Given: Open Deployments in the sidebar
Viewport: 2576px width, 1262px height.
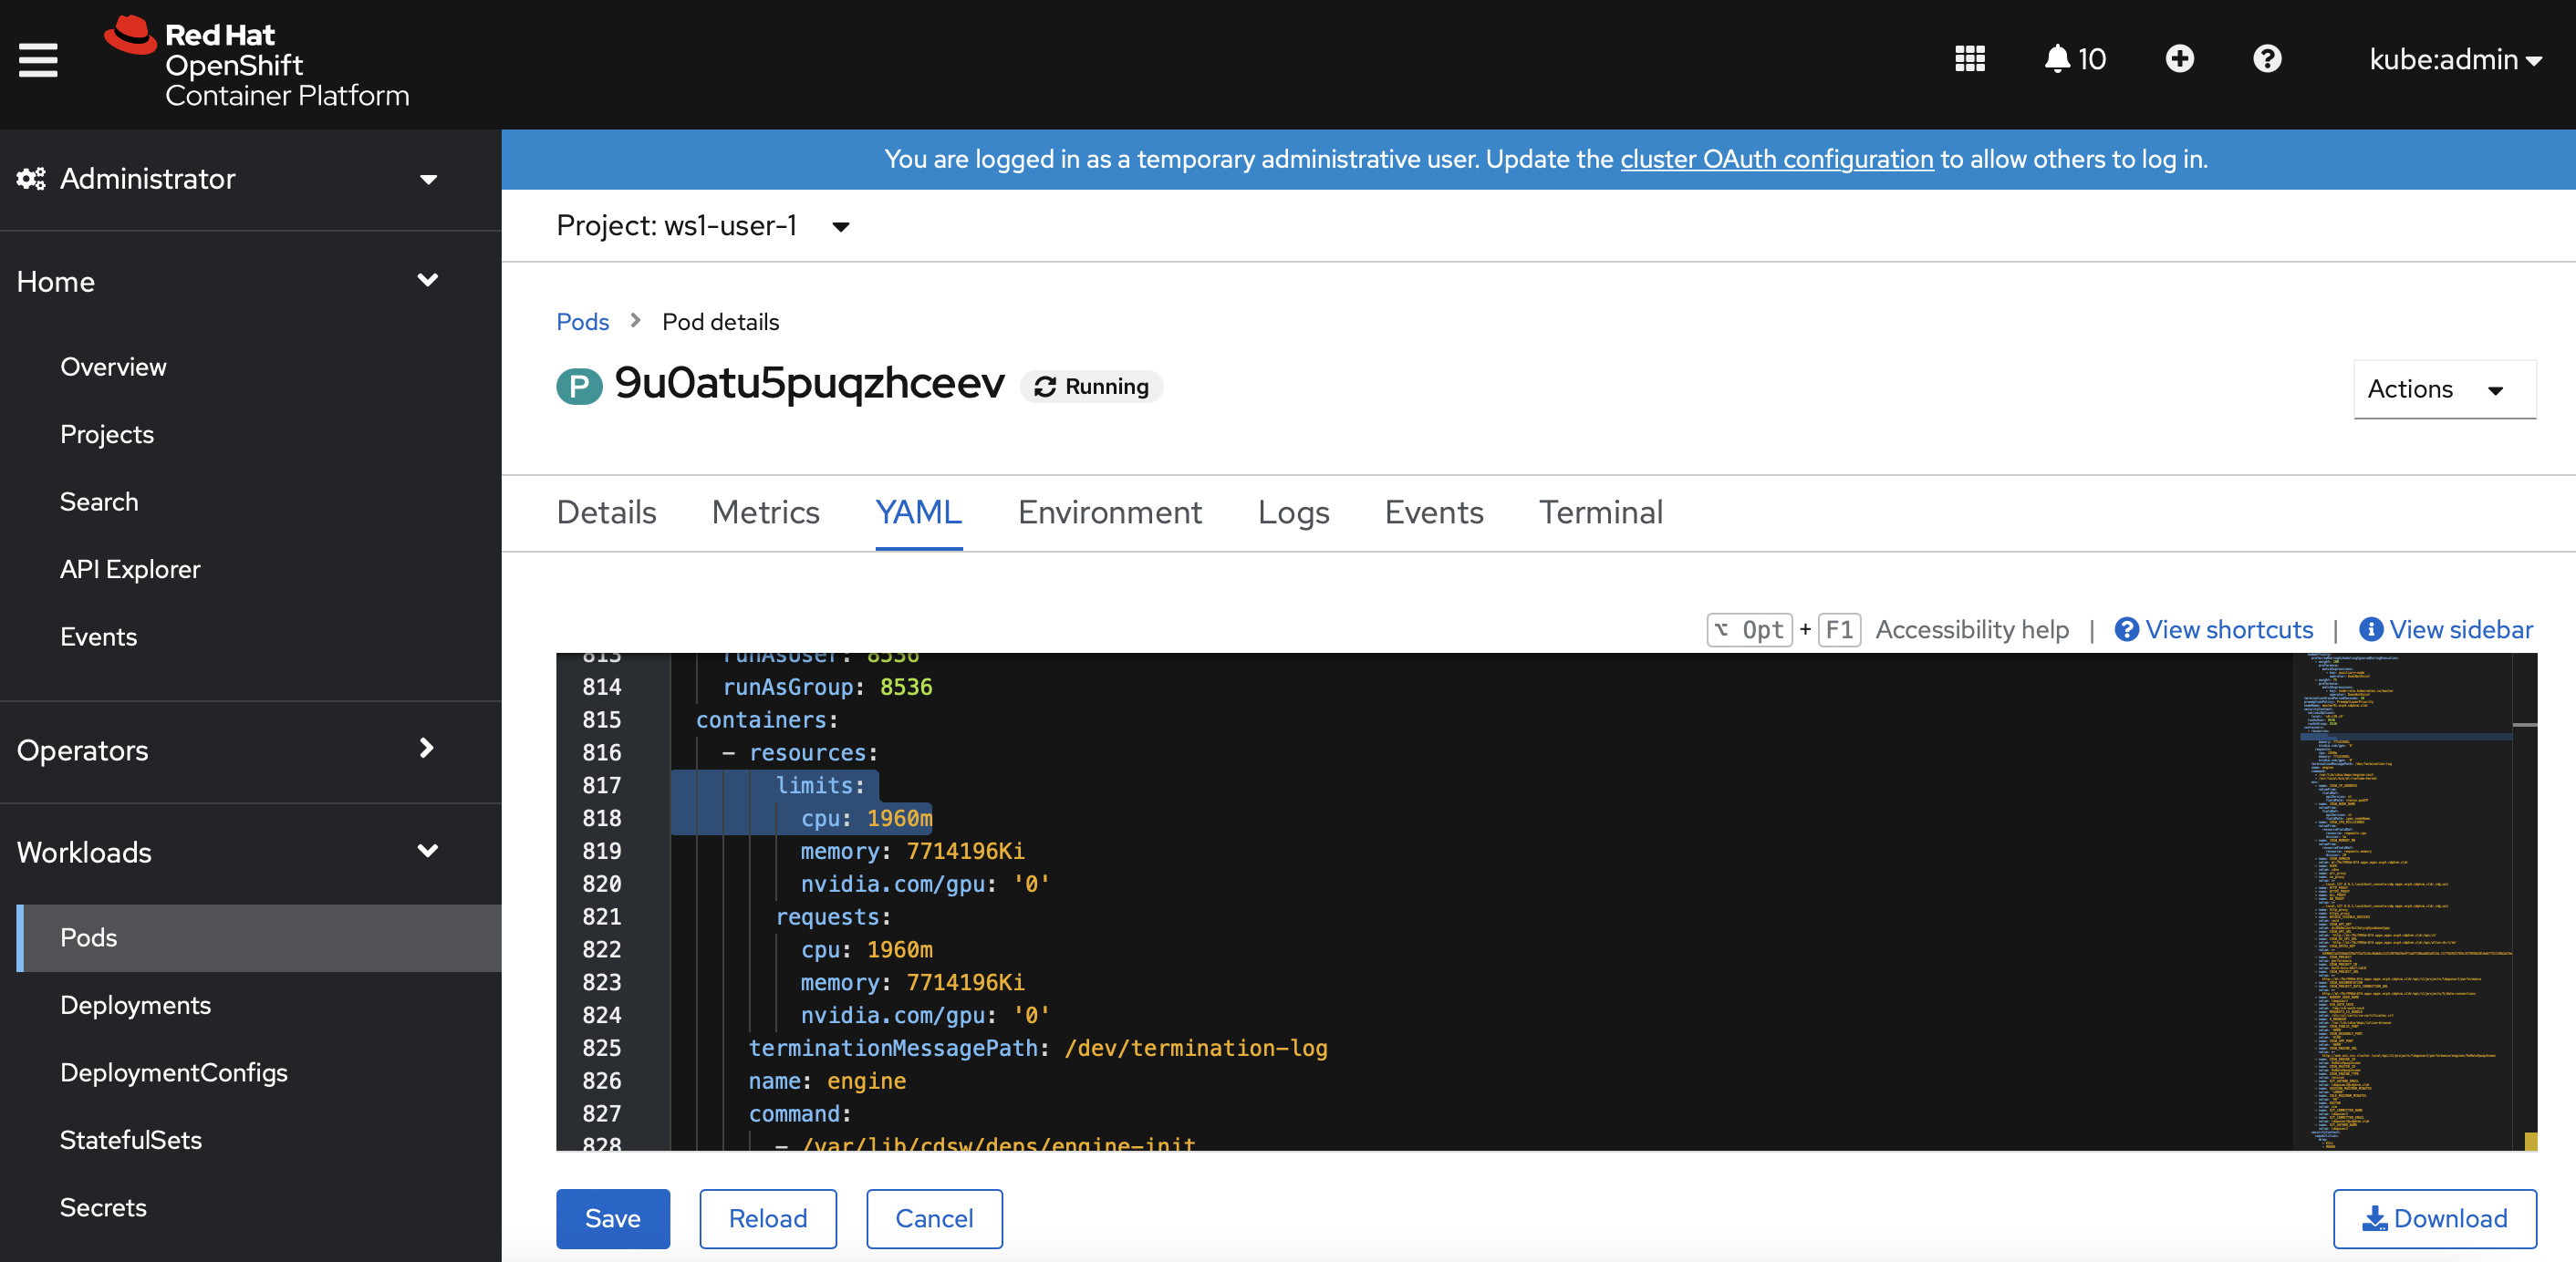Looking at the screenshot, I should click(135, 1005).
